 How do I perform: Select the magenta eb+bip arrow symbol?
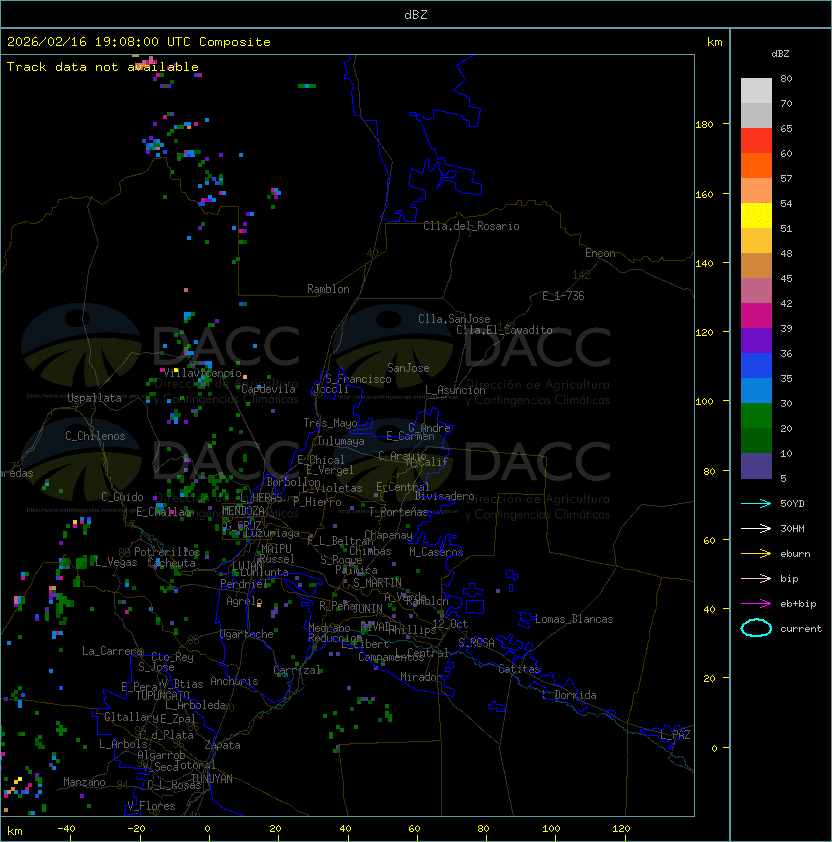(756, 603)
